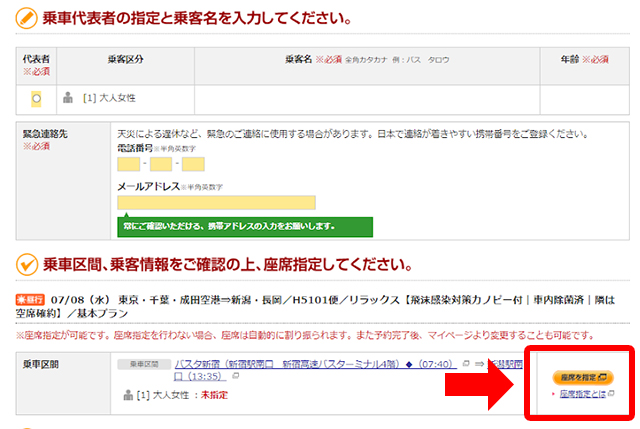Click the middle phone number field
Viewport: 640px width, 429px height.
tap(160, 164)
